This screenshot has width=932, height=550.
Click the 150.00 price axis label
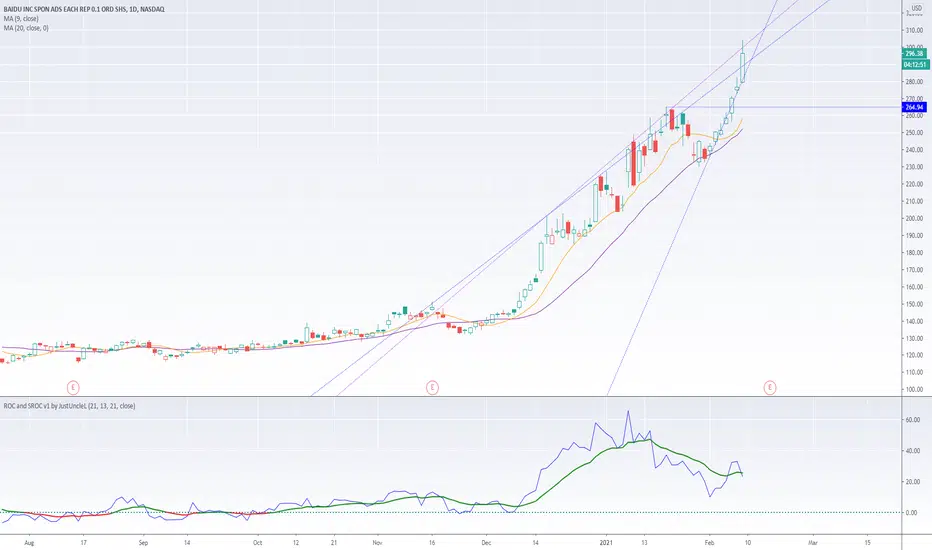tap(914, 304)
